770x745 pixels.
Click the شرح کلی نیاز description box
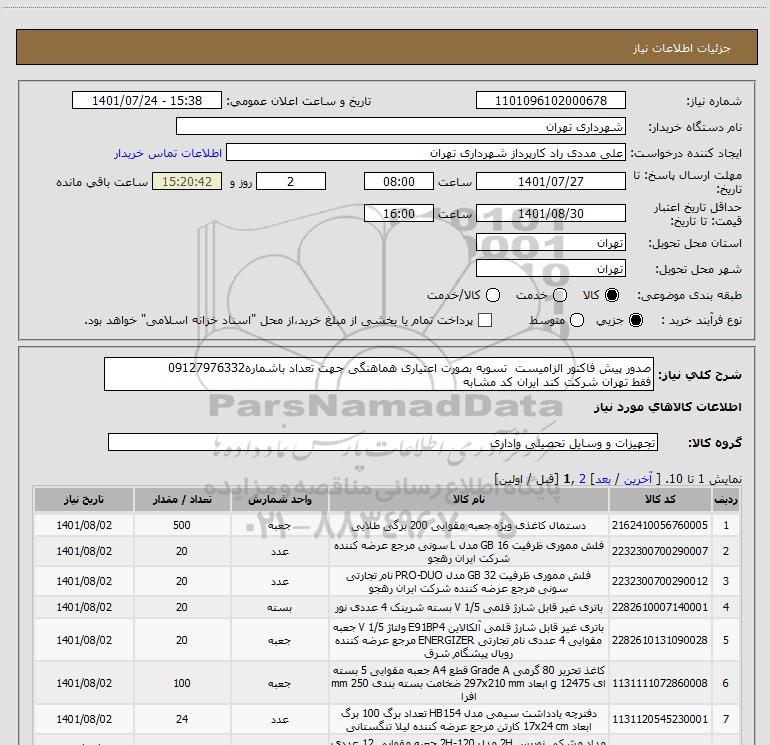coord(379,374)
